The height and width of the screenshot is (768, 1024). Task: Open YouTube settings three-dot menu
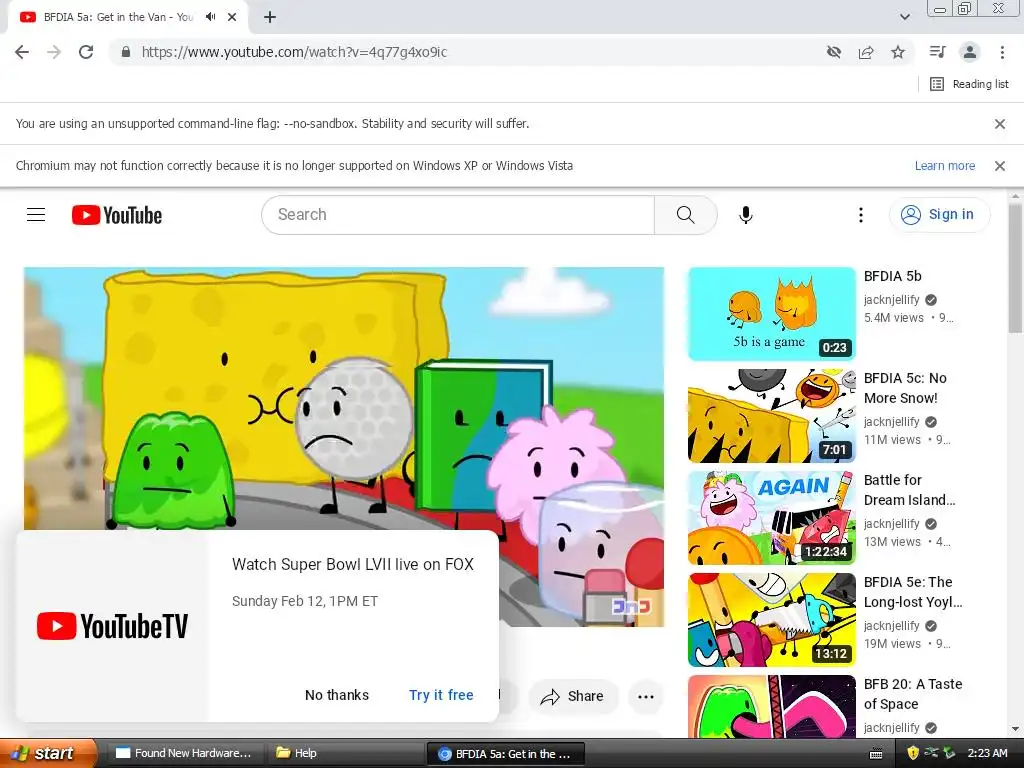pyautogui.click(x=860, y=215)
